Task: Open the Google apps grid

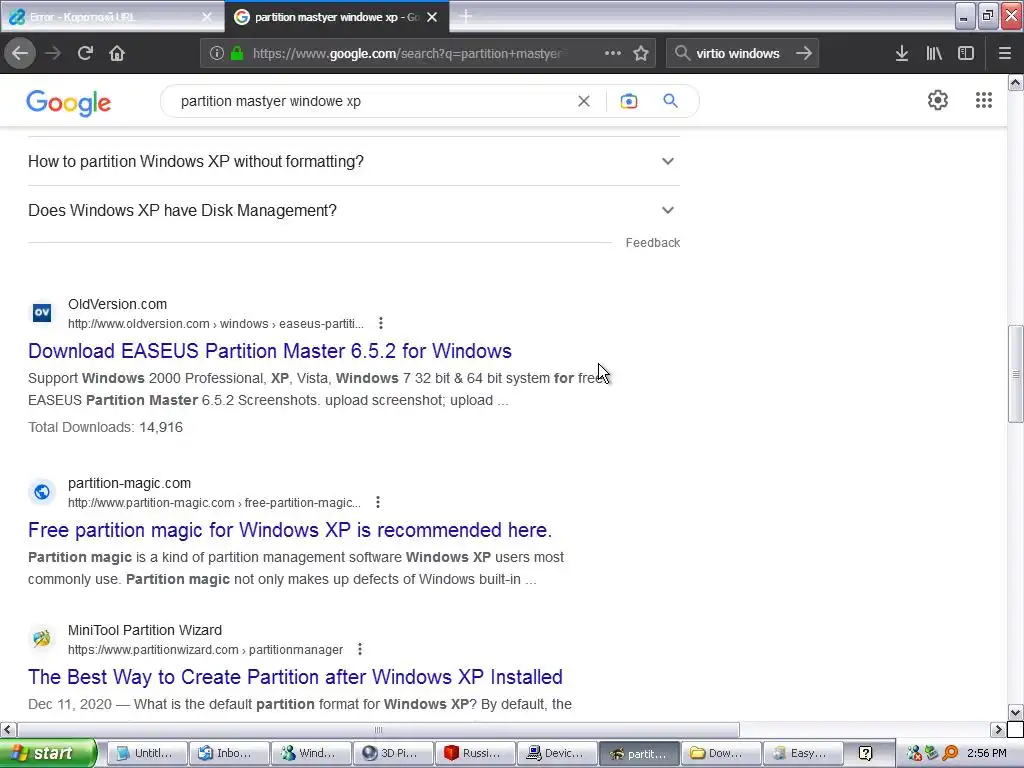Action: pos(984,100)
